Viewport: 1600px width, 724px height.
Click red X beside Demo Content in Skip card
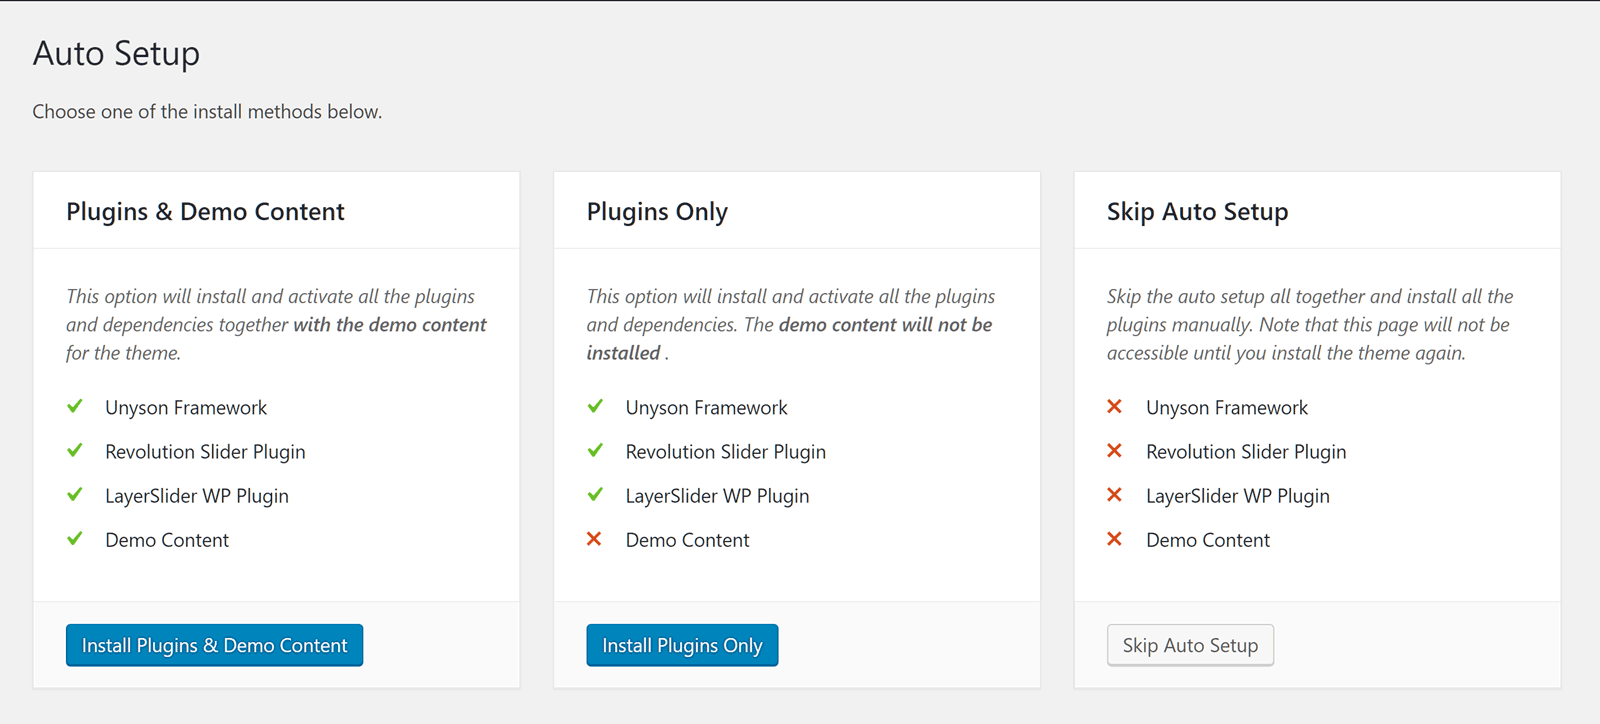[1115, 539]
